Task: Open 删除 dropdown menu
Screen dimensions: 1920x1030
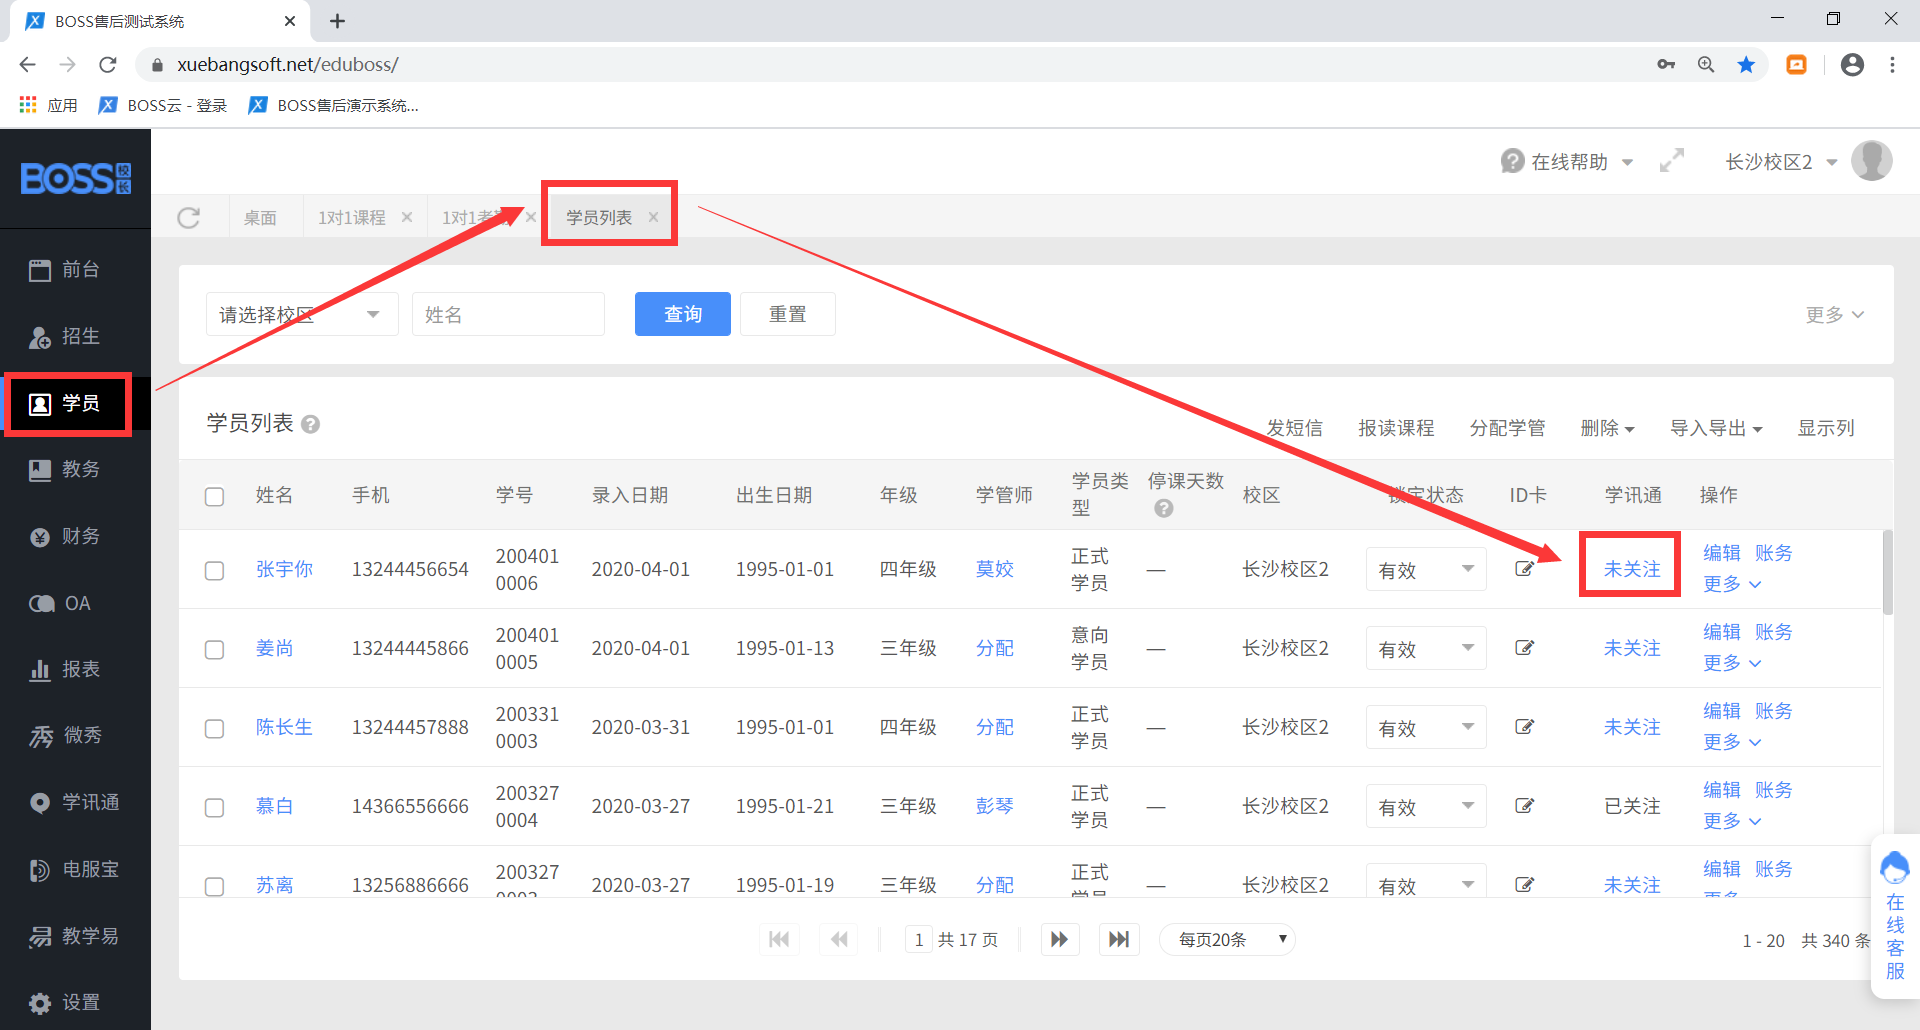Action: pos(1607,428)
